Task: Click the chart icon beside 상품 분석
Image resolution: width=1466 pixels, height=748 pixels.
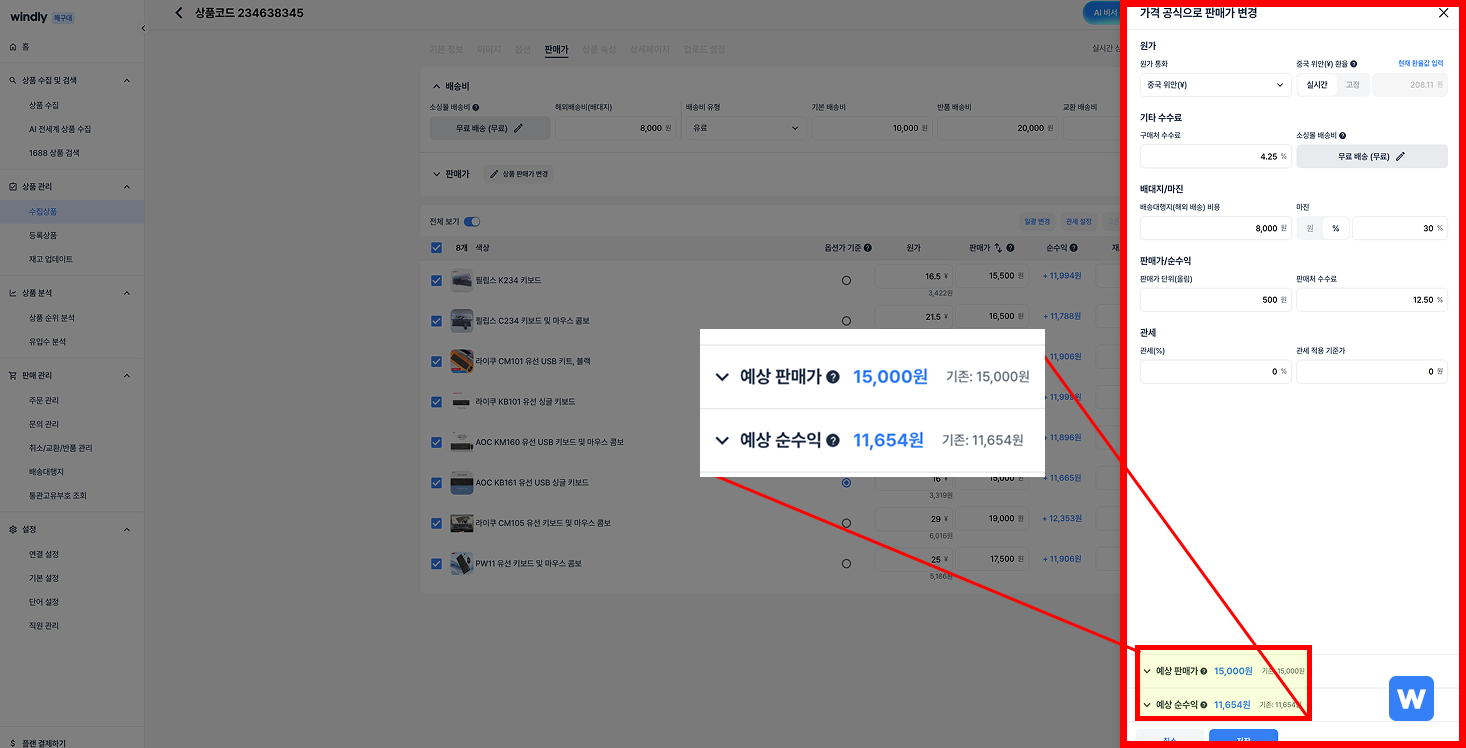Action: click(x=12, y=293)
